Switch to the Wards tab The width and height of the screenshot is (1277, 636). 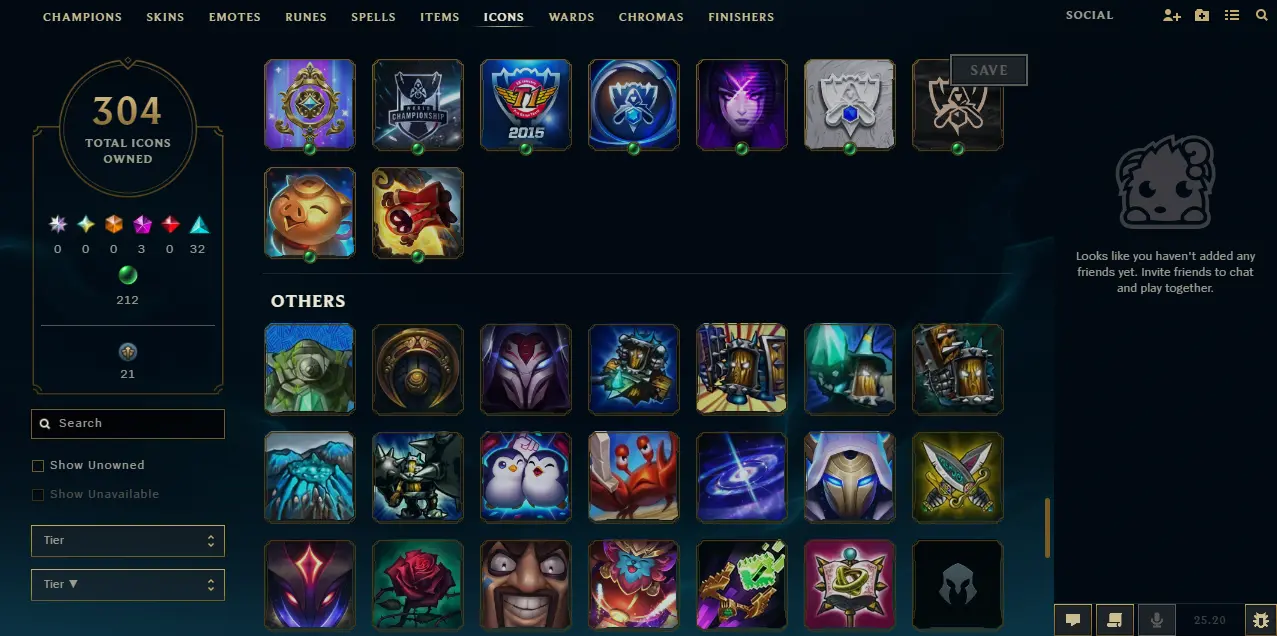pyautogui.click(x=571, y=17)
